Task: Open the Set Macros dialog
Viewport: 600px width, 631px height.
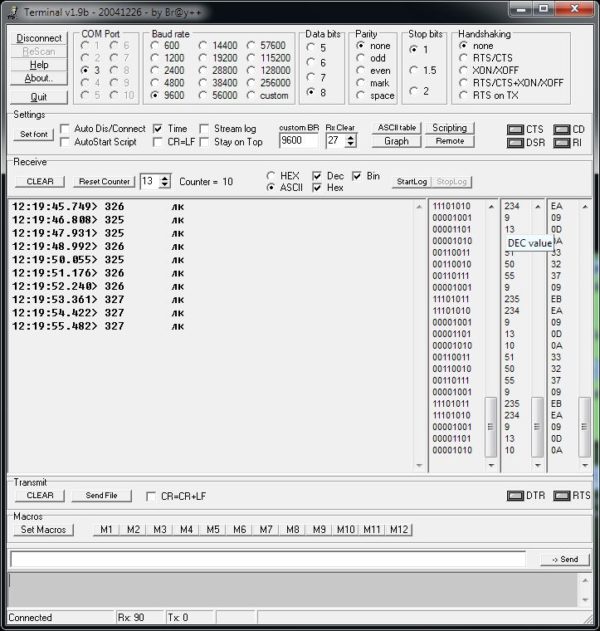Action: point(43,529)
